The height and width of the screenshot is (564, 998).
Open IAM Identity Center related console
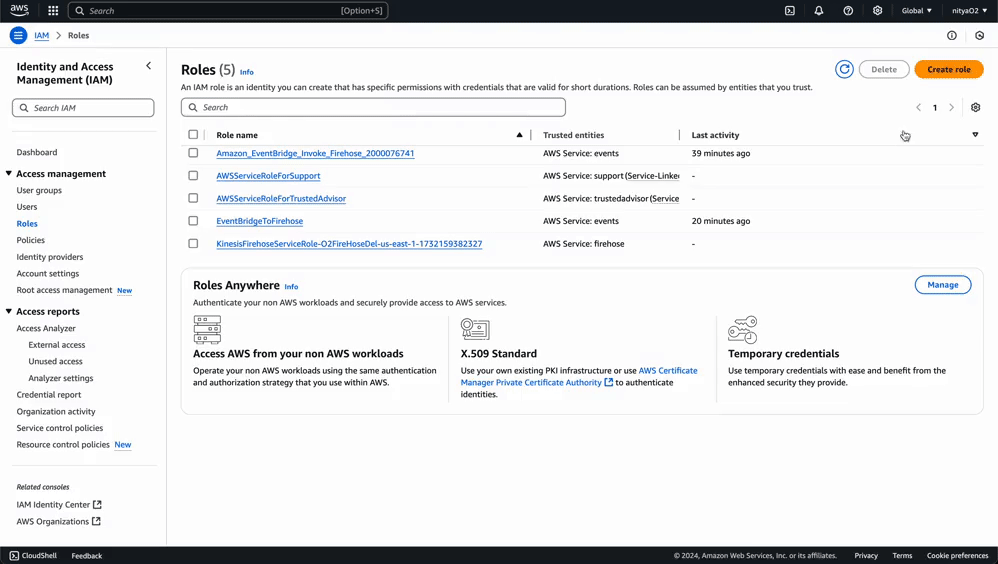click(x=53, y=504)
